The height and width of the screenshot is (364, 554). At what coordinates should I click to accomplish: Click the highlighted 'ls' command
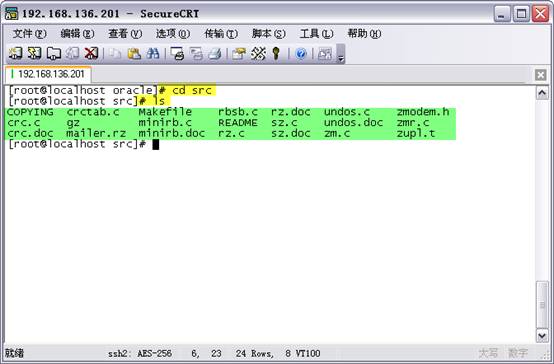[159, 101]
